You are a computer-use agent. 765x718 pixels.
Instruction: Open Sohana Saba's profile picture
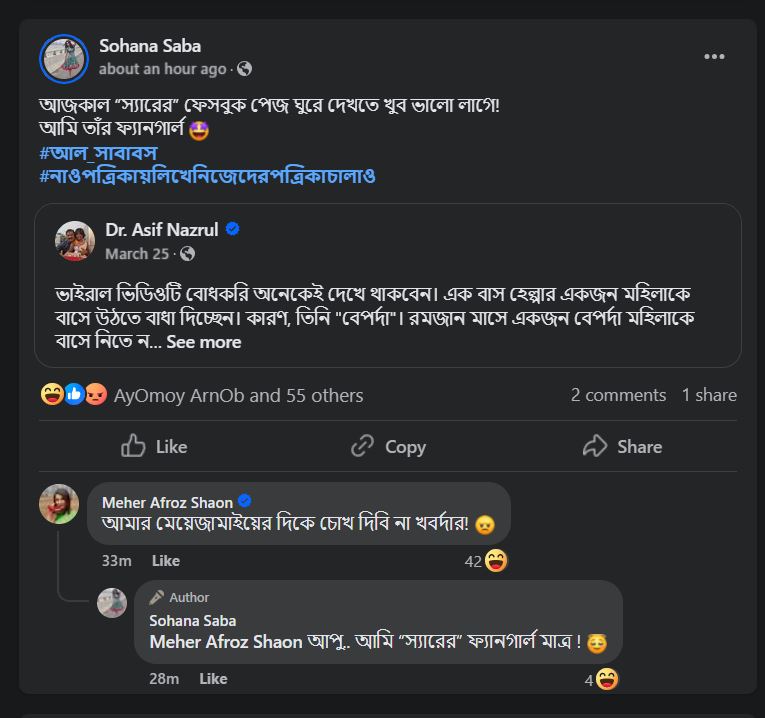coord(64,58)
